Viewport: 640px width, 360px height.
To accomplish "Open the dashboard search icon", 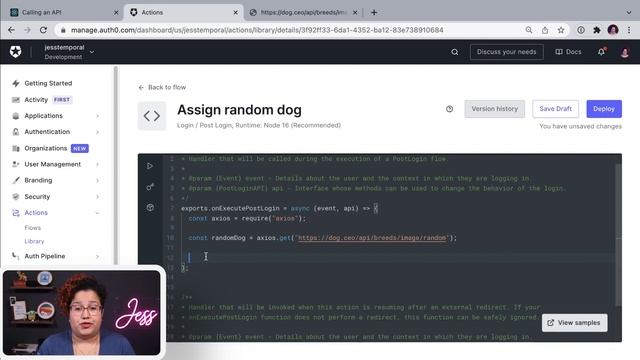I will pyautogui.click(x=455, y=52).
